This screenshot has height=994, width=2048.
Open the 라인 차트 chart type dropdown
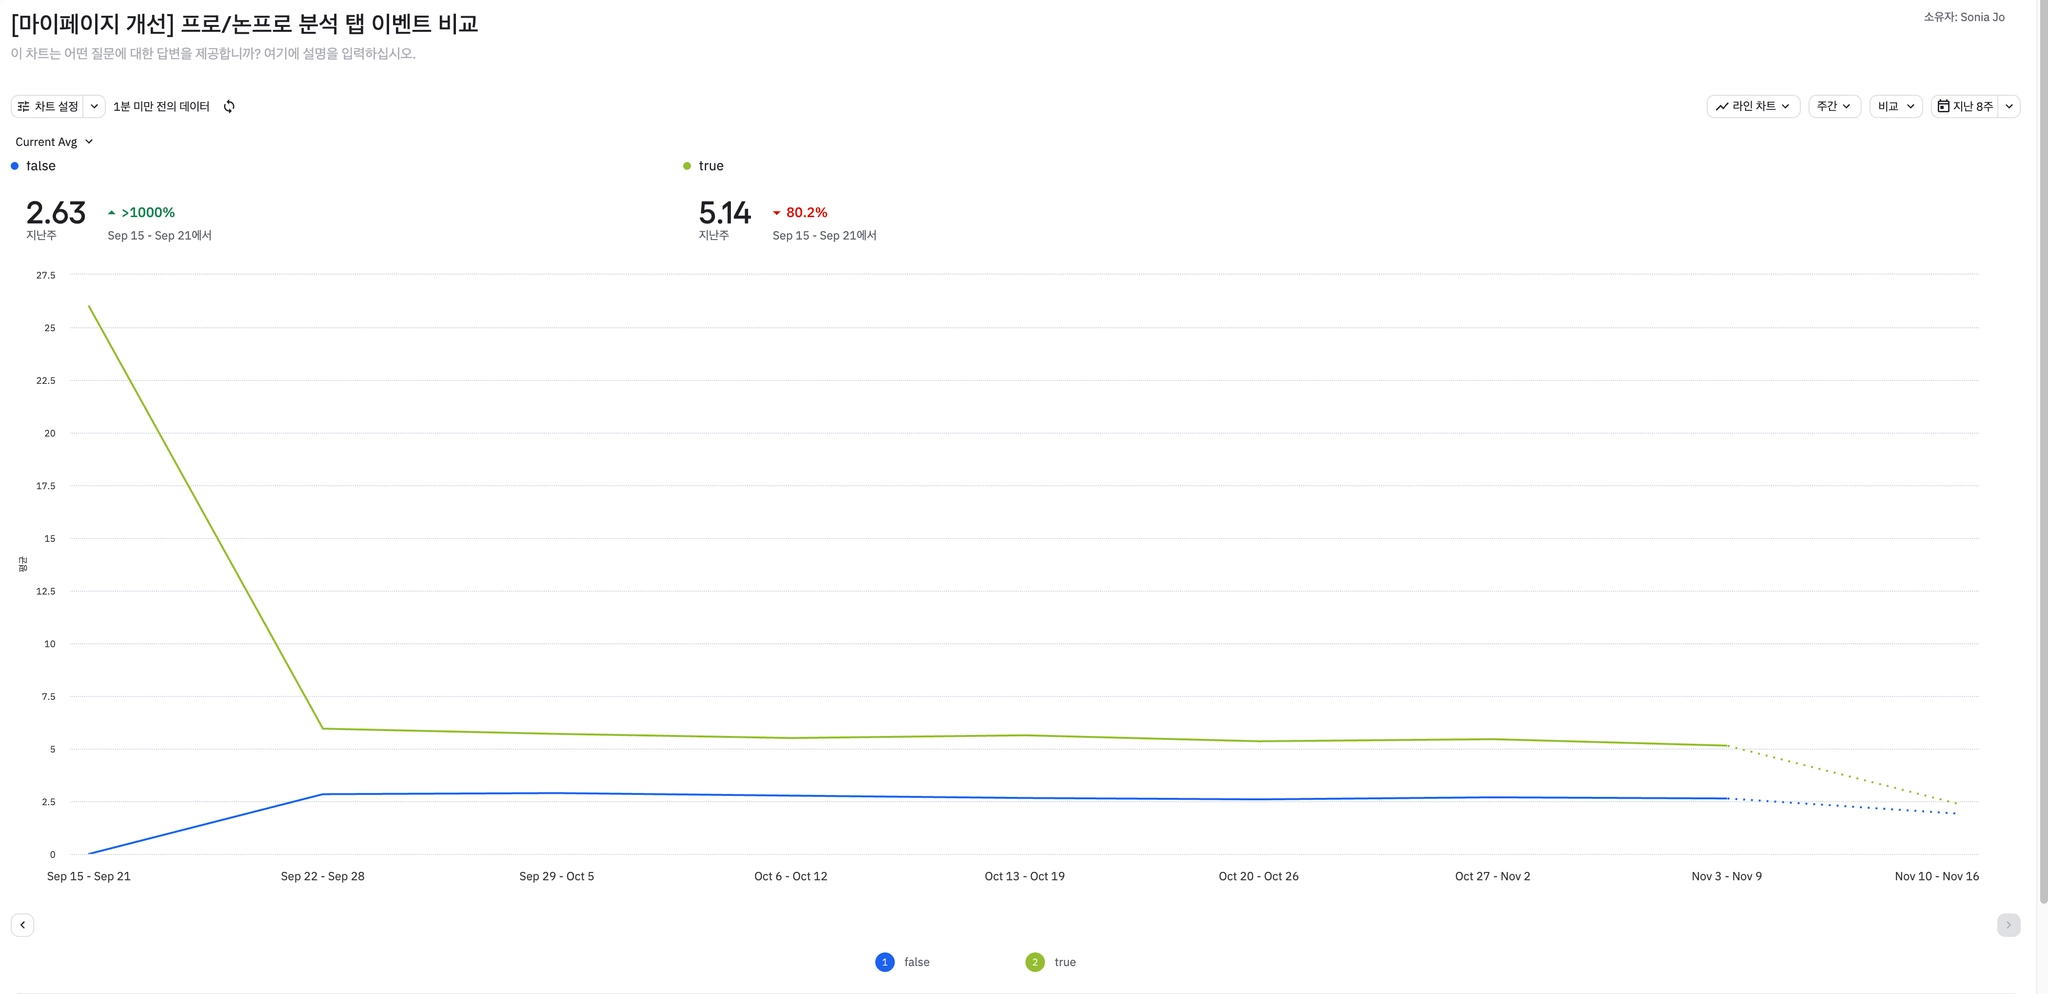(1752, 107)
